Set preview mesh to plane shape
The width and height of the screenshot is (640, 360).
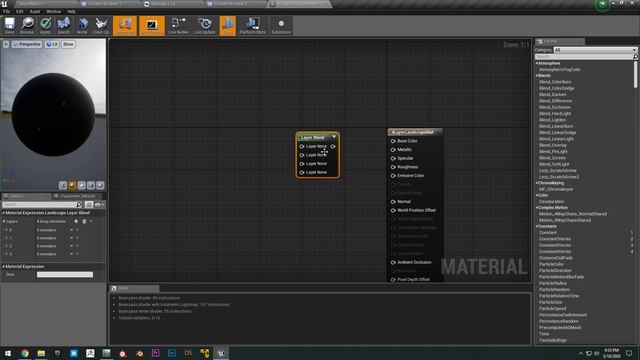[82, 186]
